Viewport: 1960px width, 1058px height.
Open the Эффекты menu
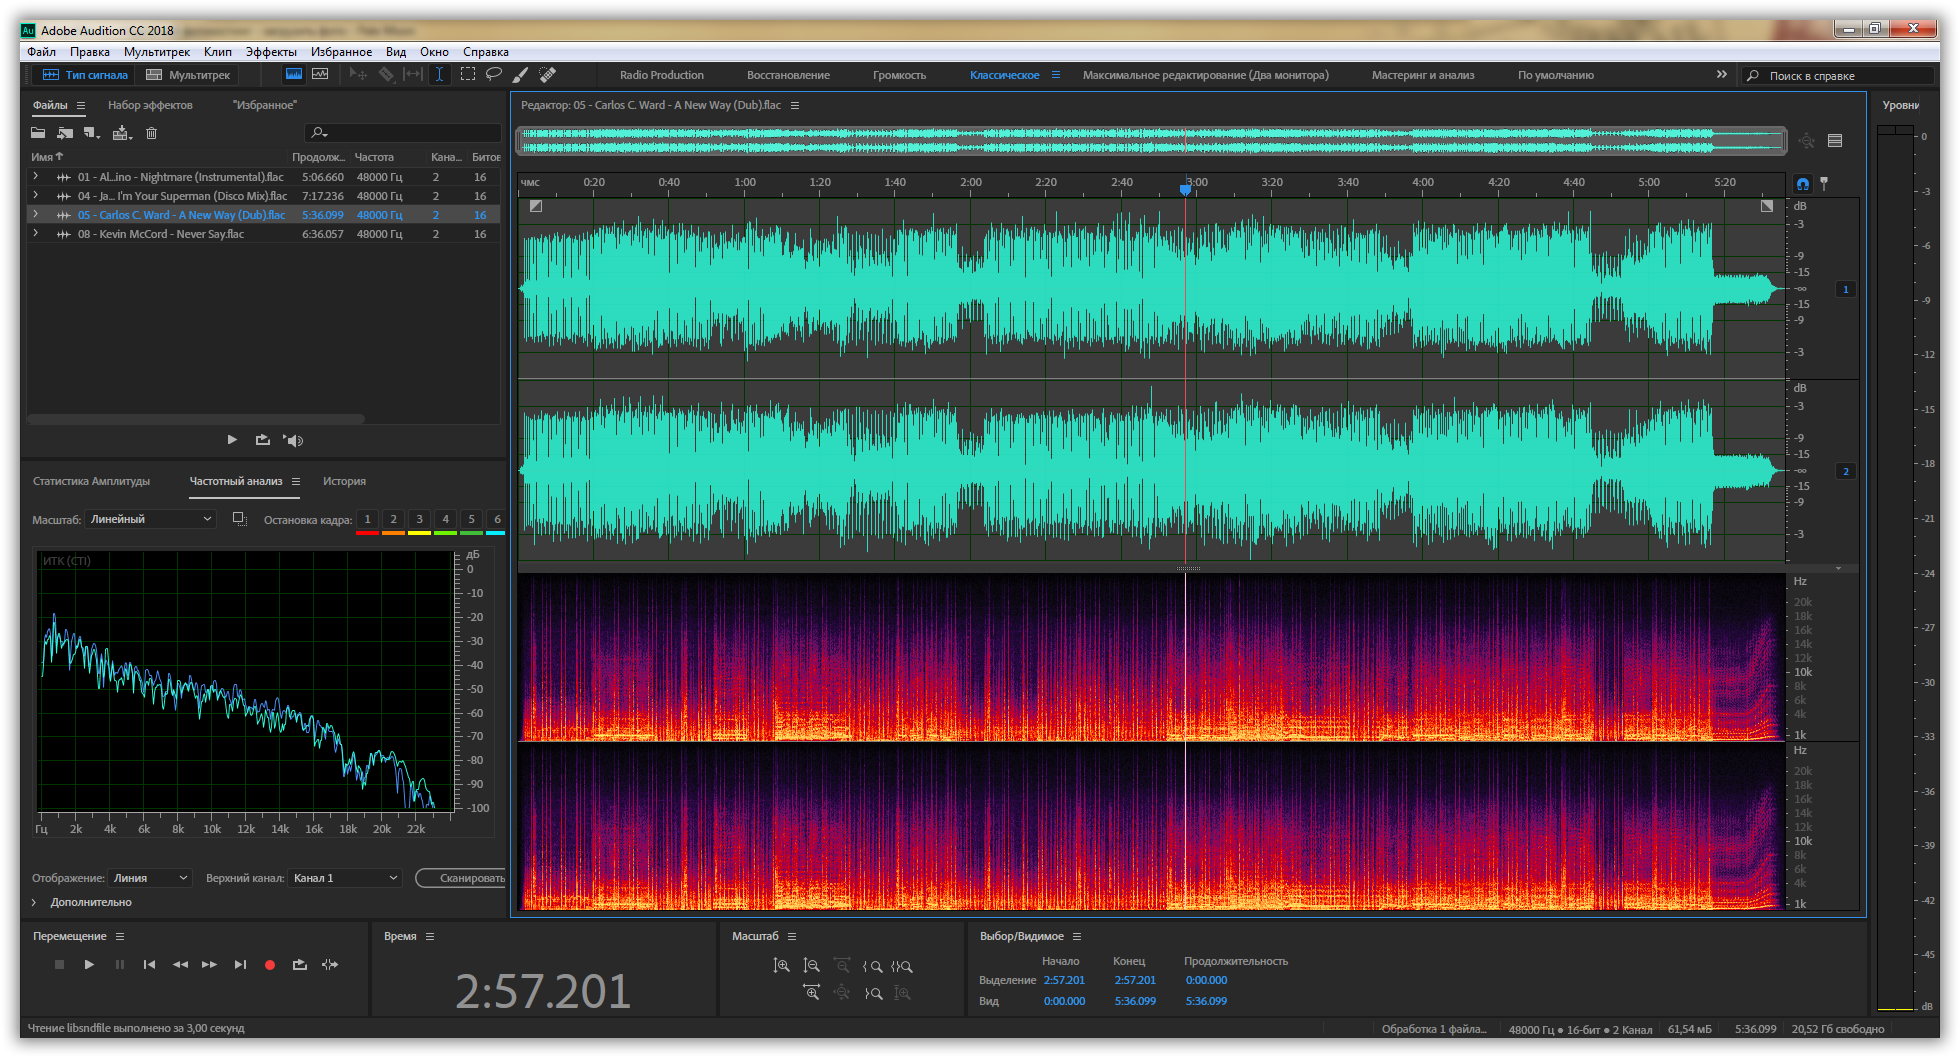click(x=271, y=52)
